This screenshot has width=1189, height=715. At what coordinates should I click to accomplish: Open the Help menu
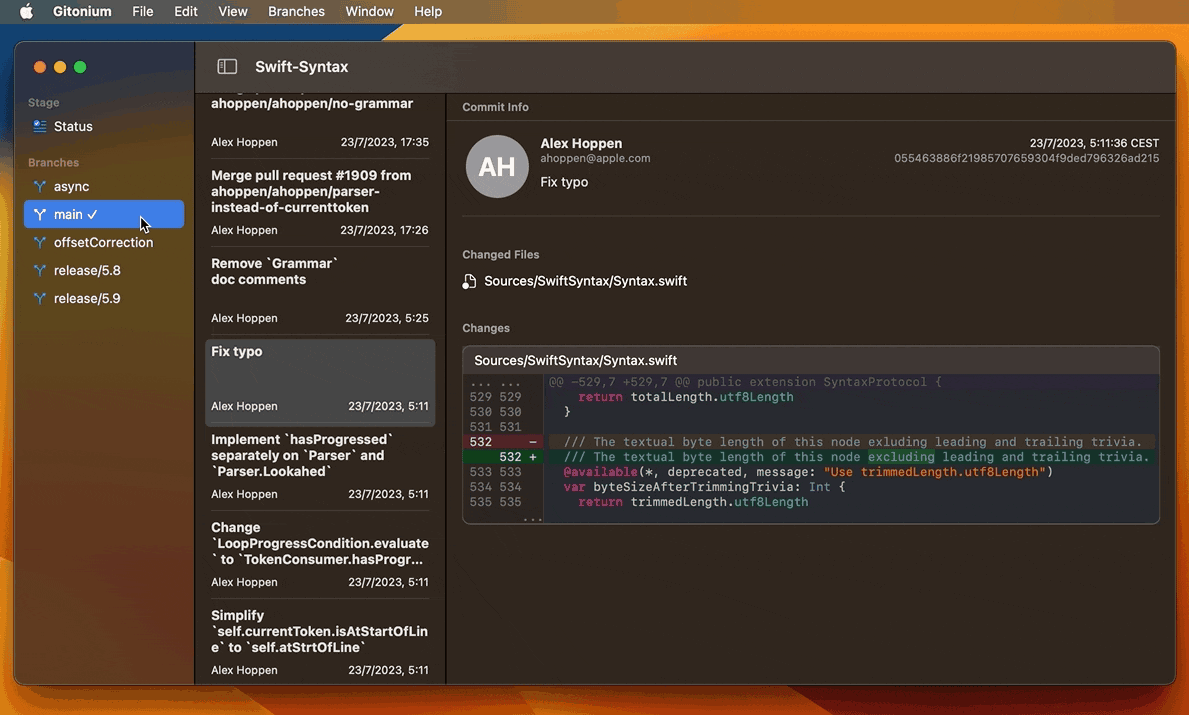[428, 11]
